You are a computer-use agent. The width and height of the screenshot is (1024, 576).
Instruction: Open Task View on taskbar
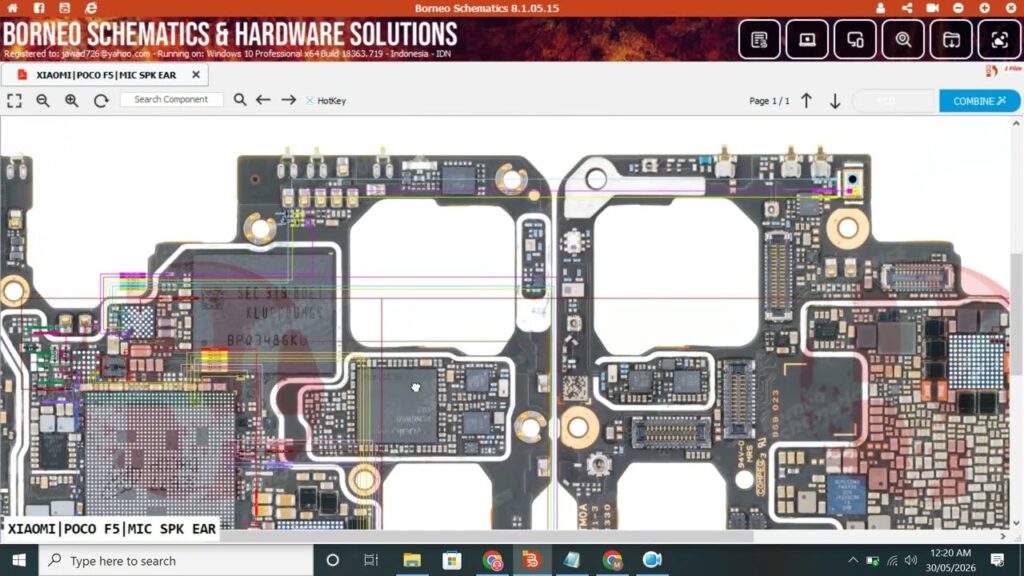(371, 560)
